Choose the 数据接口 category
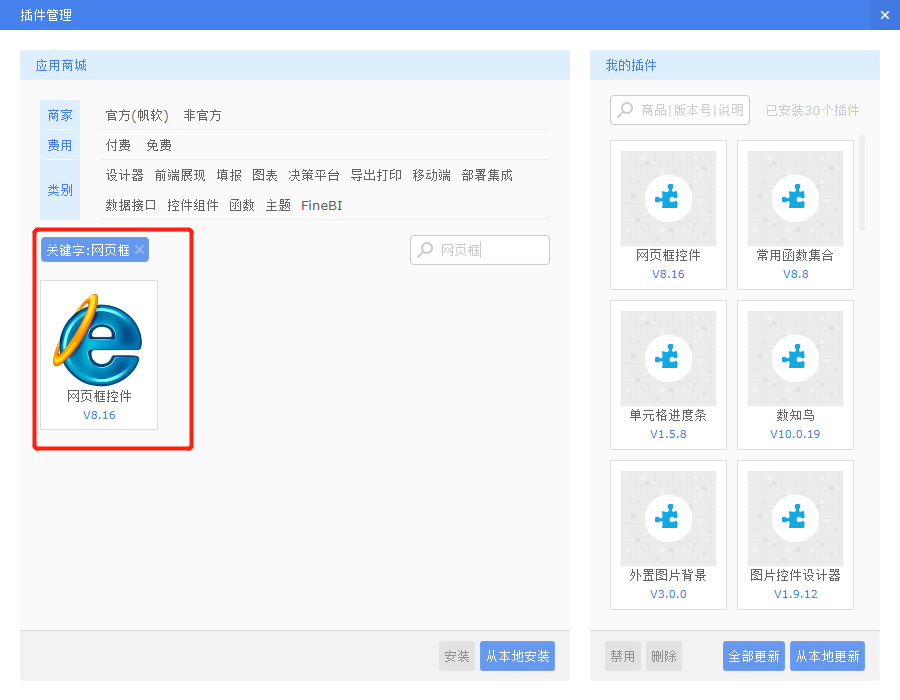This screenshot has height=700, width=900. click(130, 205)
